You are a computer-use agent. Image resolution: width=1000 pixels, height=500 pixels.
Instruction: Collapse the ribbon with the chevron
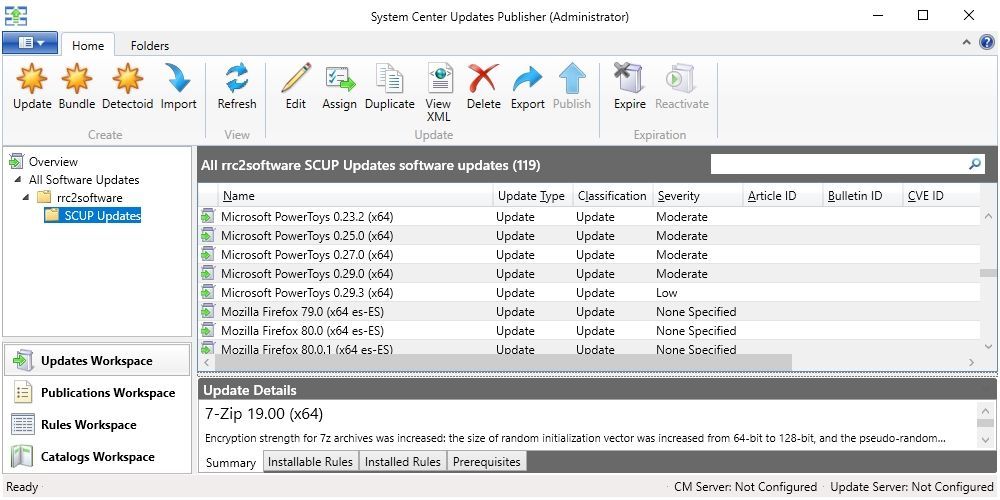click(966, 43)
